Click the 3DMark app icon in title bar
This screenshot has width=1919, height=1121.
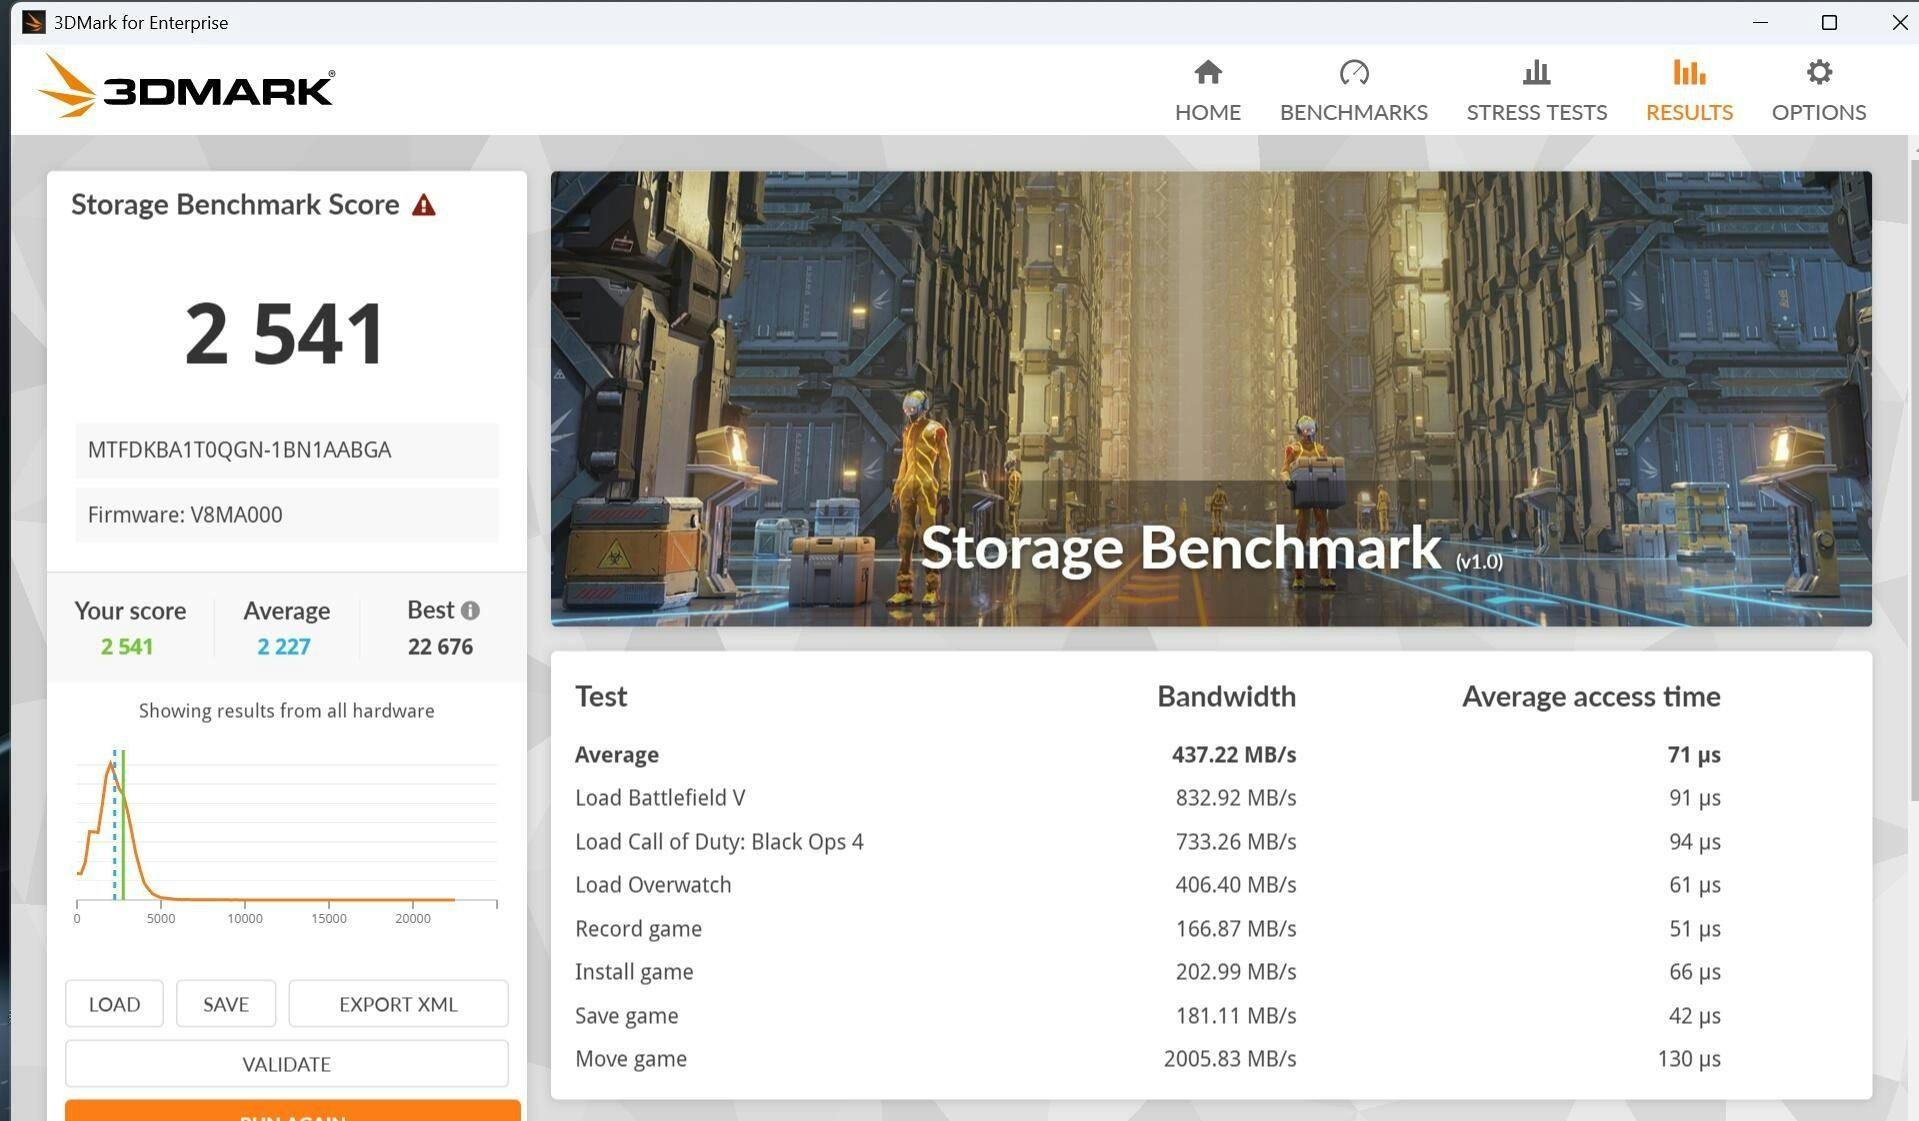click(x=34, y=22)
